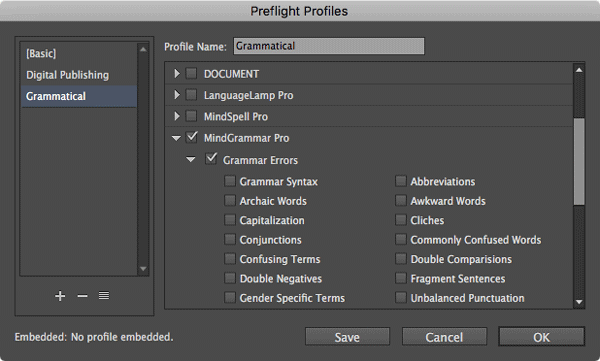Check the Archaic Words option

pyautogui.click(x=230, y=200)
